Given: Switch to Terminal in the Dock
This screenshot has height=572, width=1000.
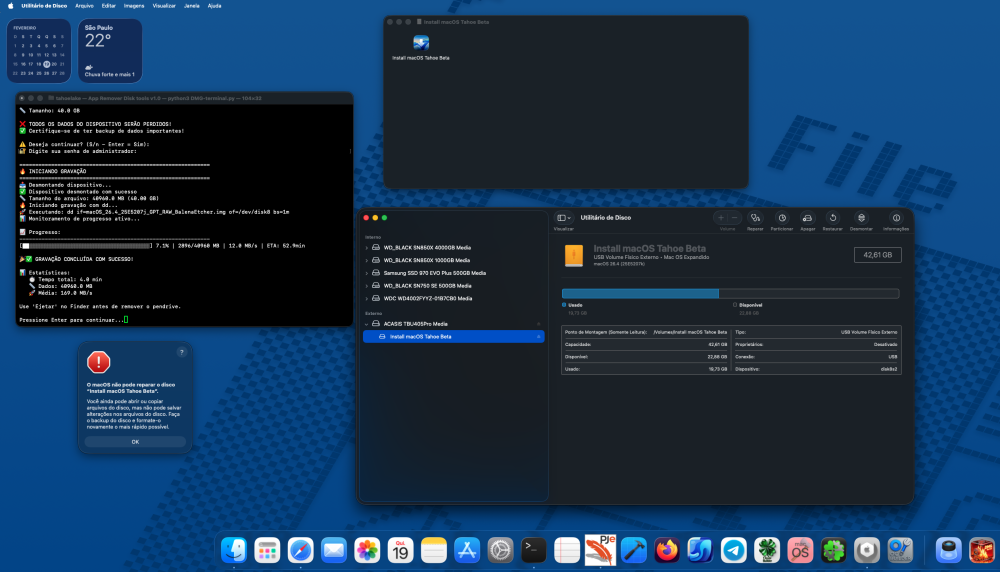Looking at the screenshot, I should (x=534, y=550).
